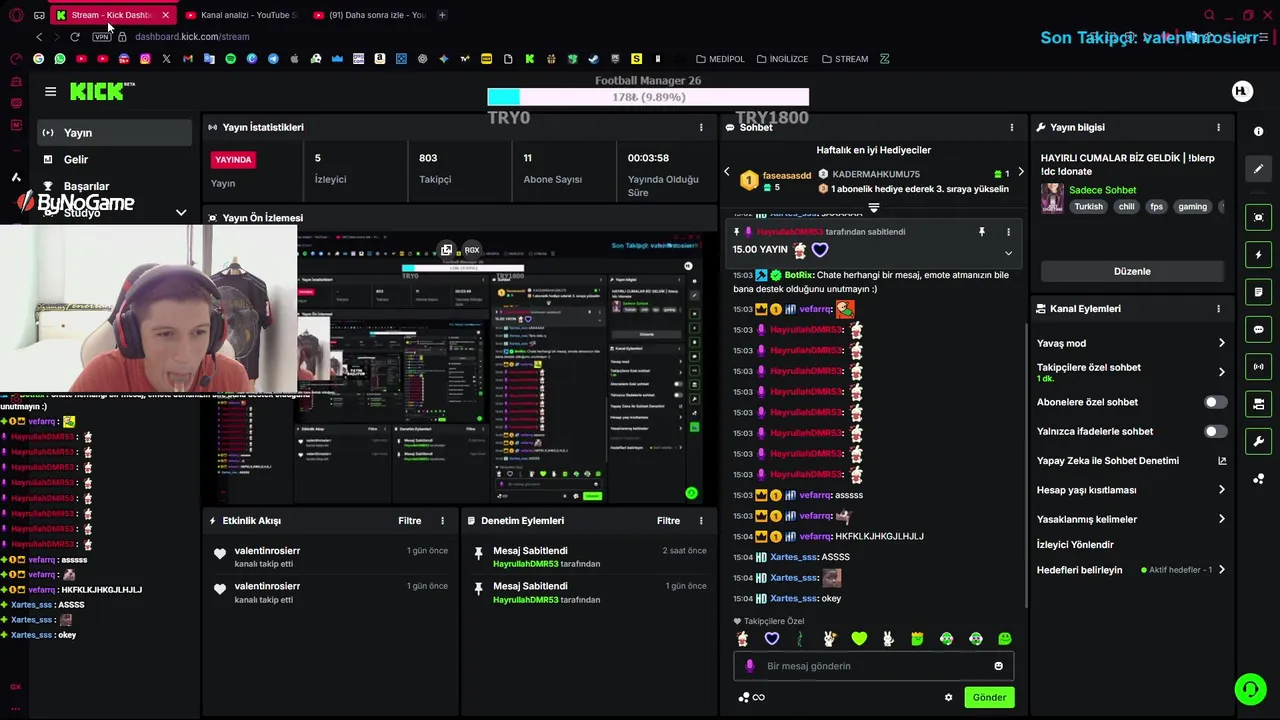Open emoji picker in chat input
The image size is (1280, 720).
(998, 666)
